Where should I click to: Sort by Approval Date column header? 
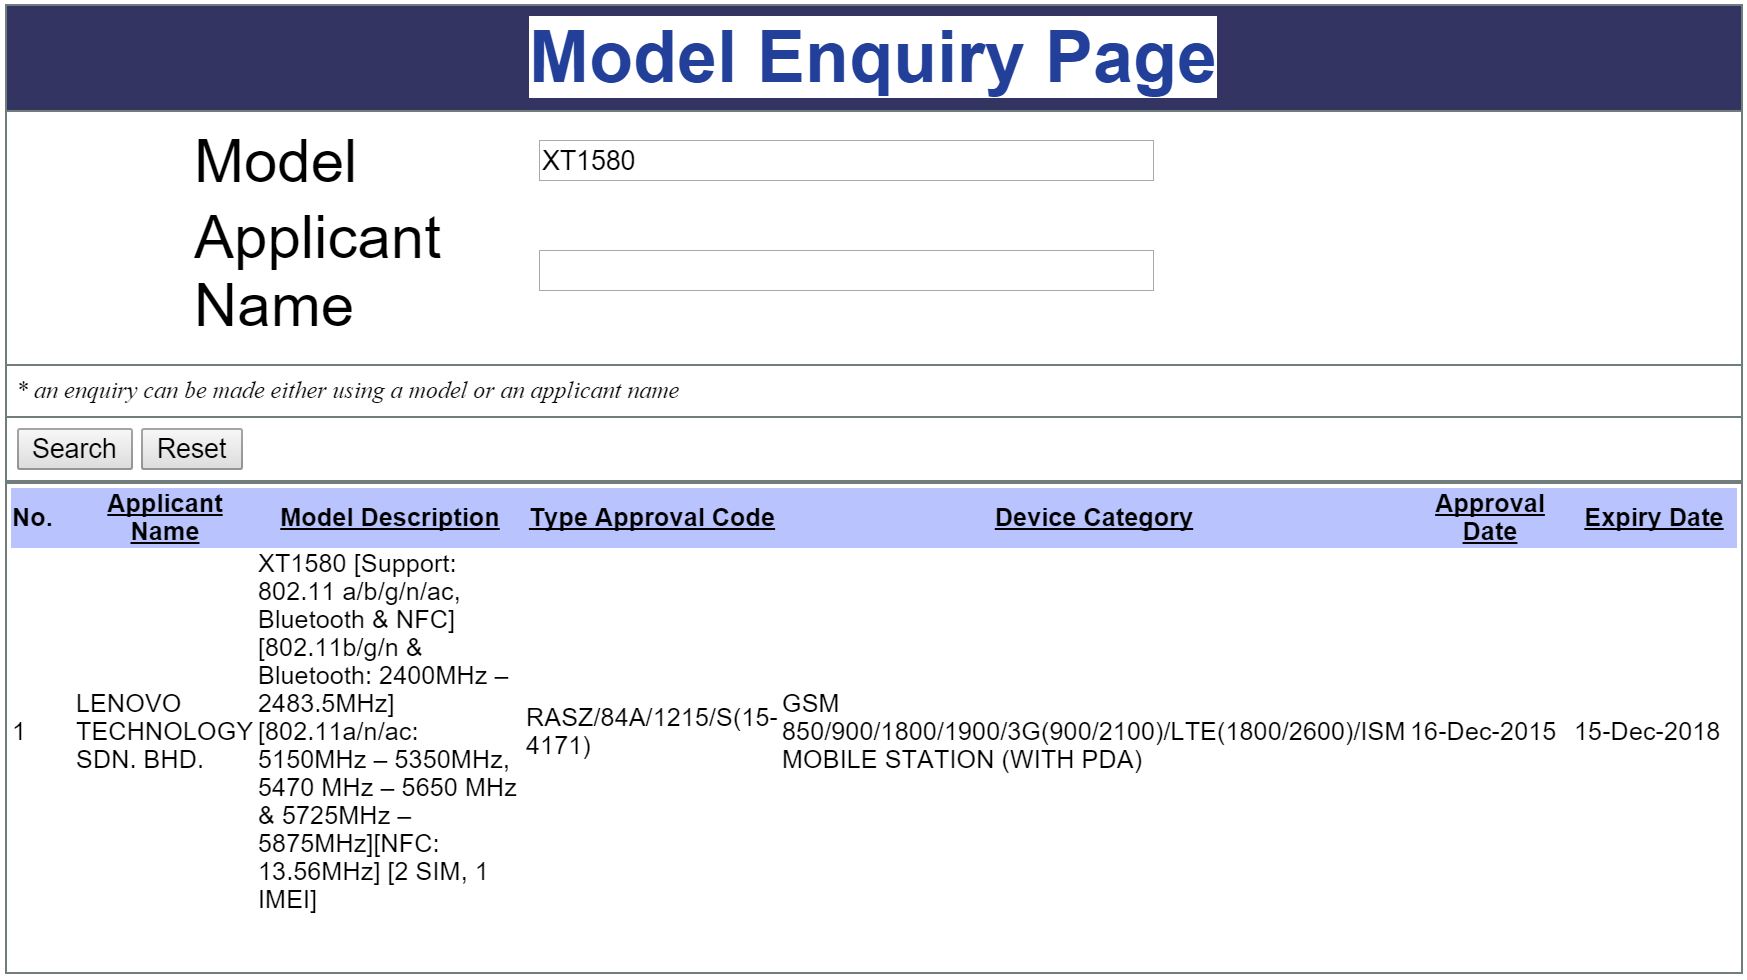click(x=1489, y=518)
